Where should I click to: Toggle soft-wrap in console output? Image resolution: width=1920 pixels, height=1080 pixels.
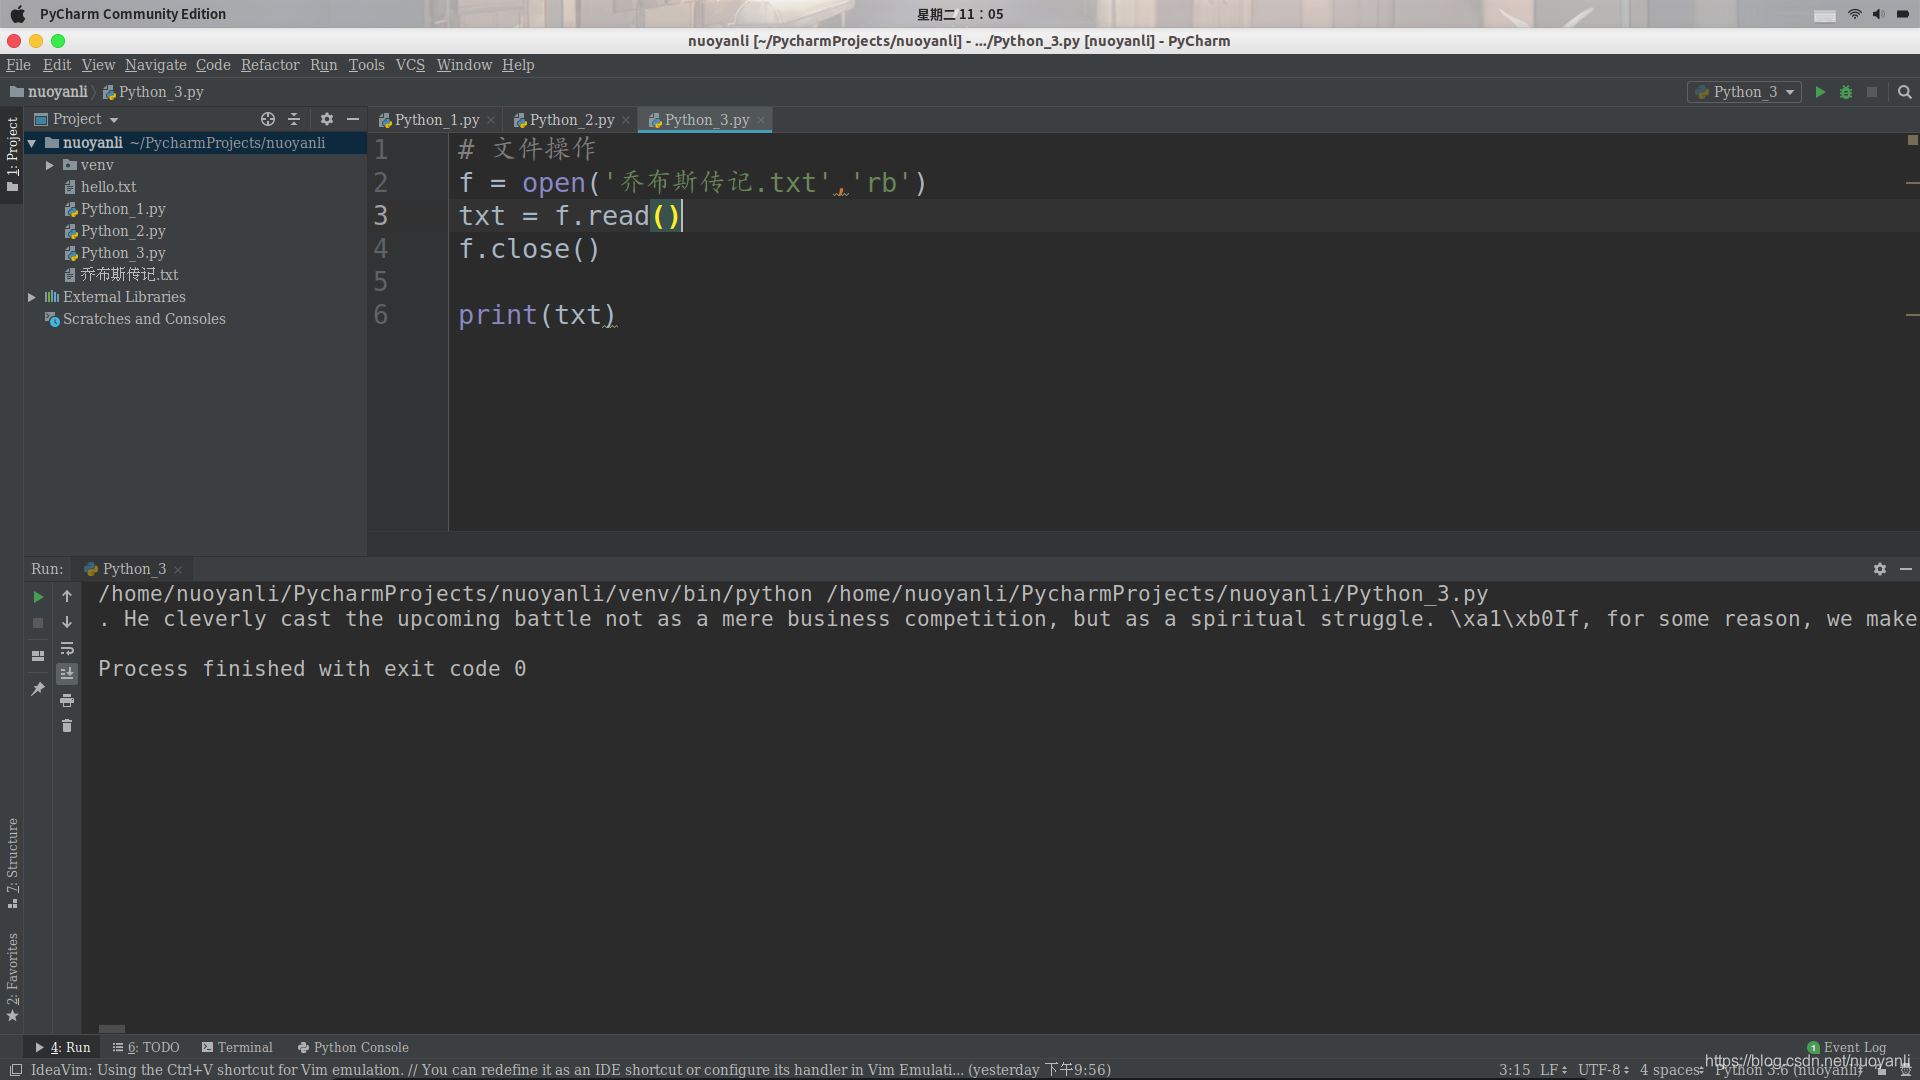[x=67, y=649]
